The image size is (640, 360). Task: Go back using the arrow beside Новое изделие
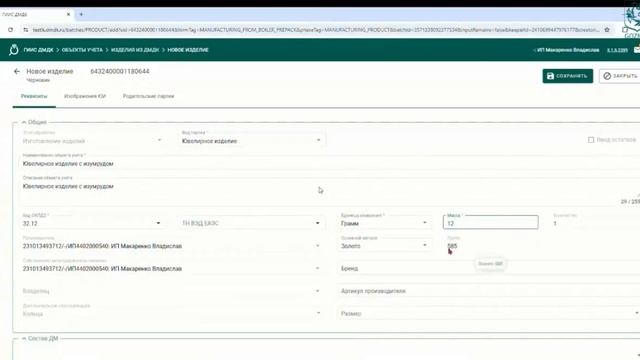17,71
